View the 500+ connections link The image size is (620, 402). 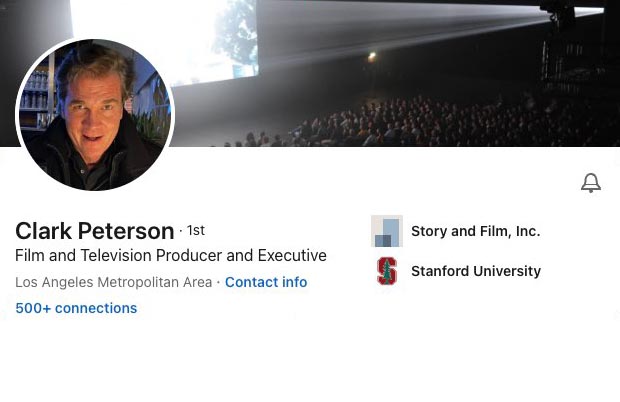[76, 308]
